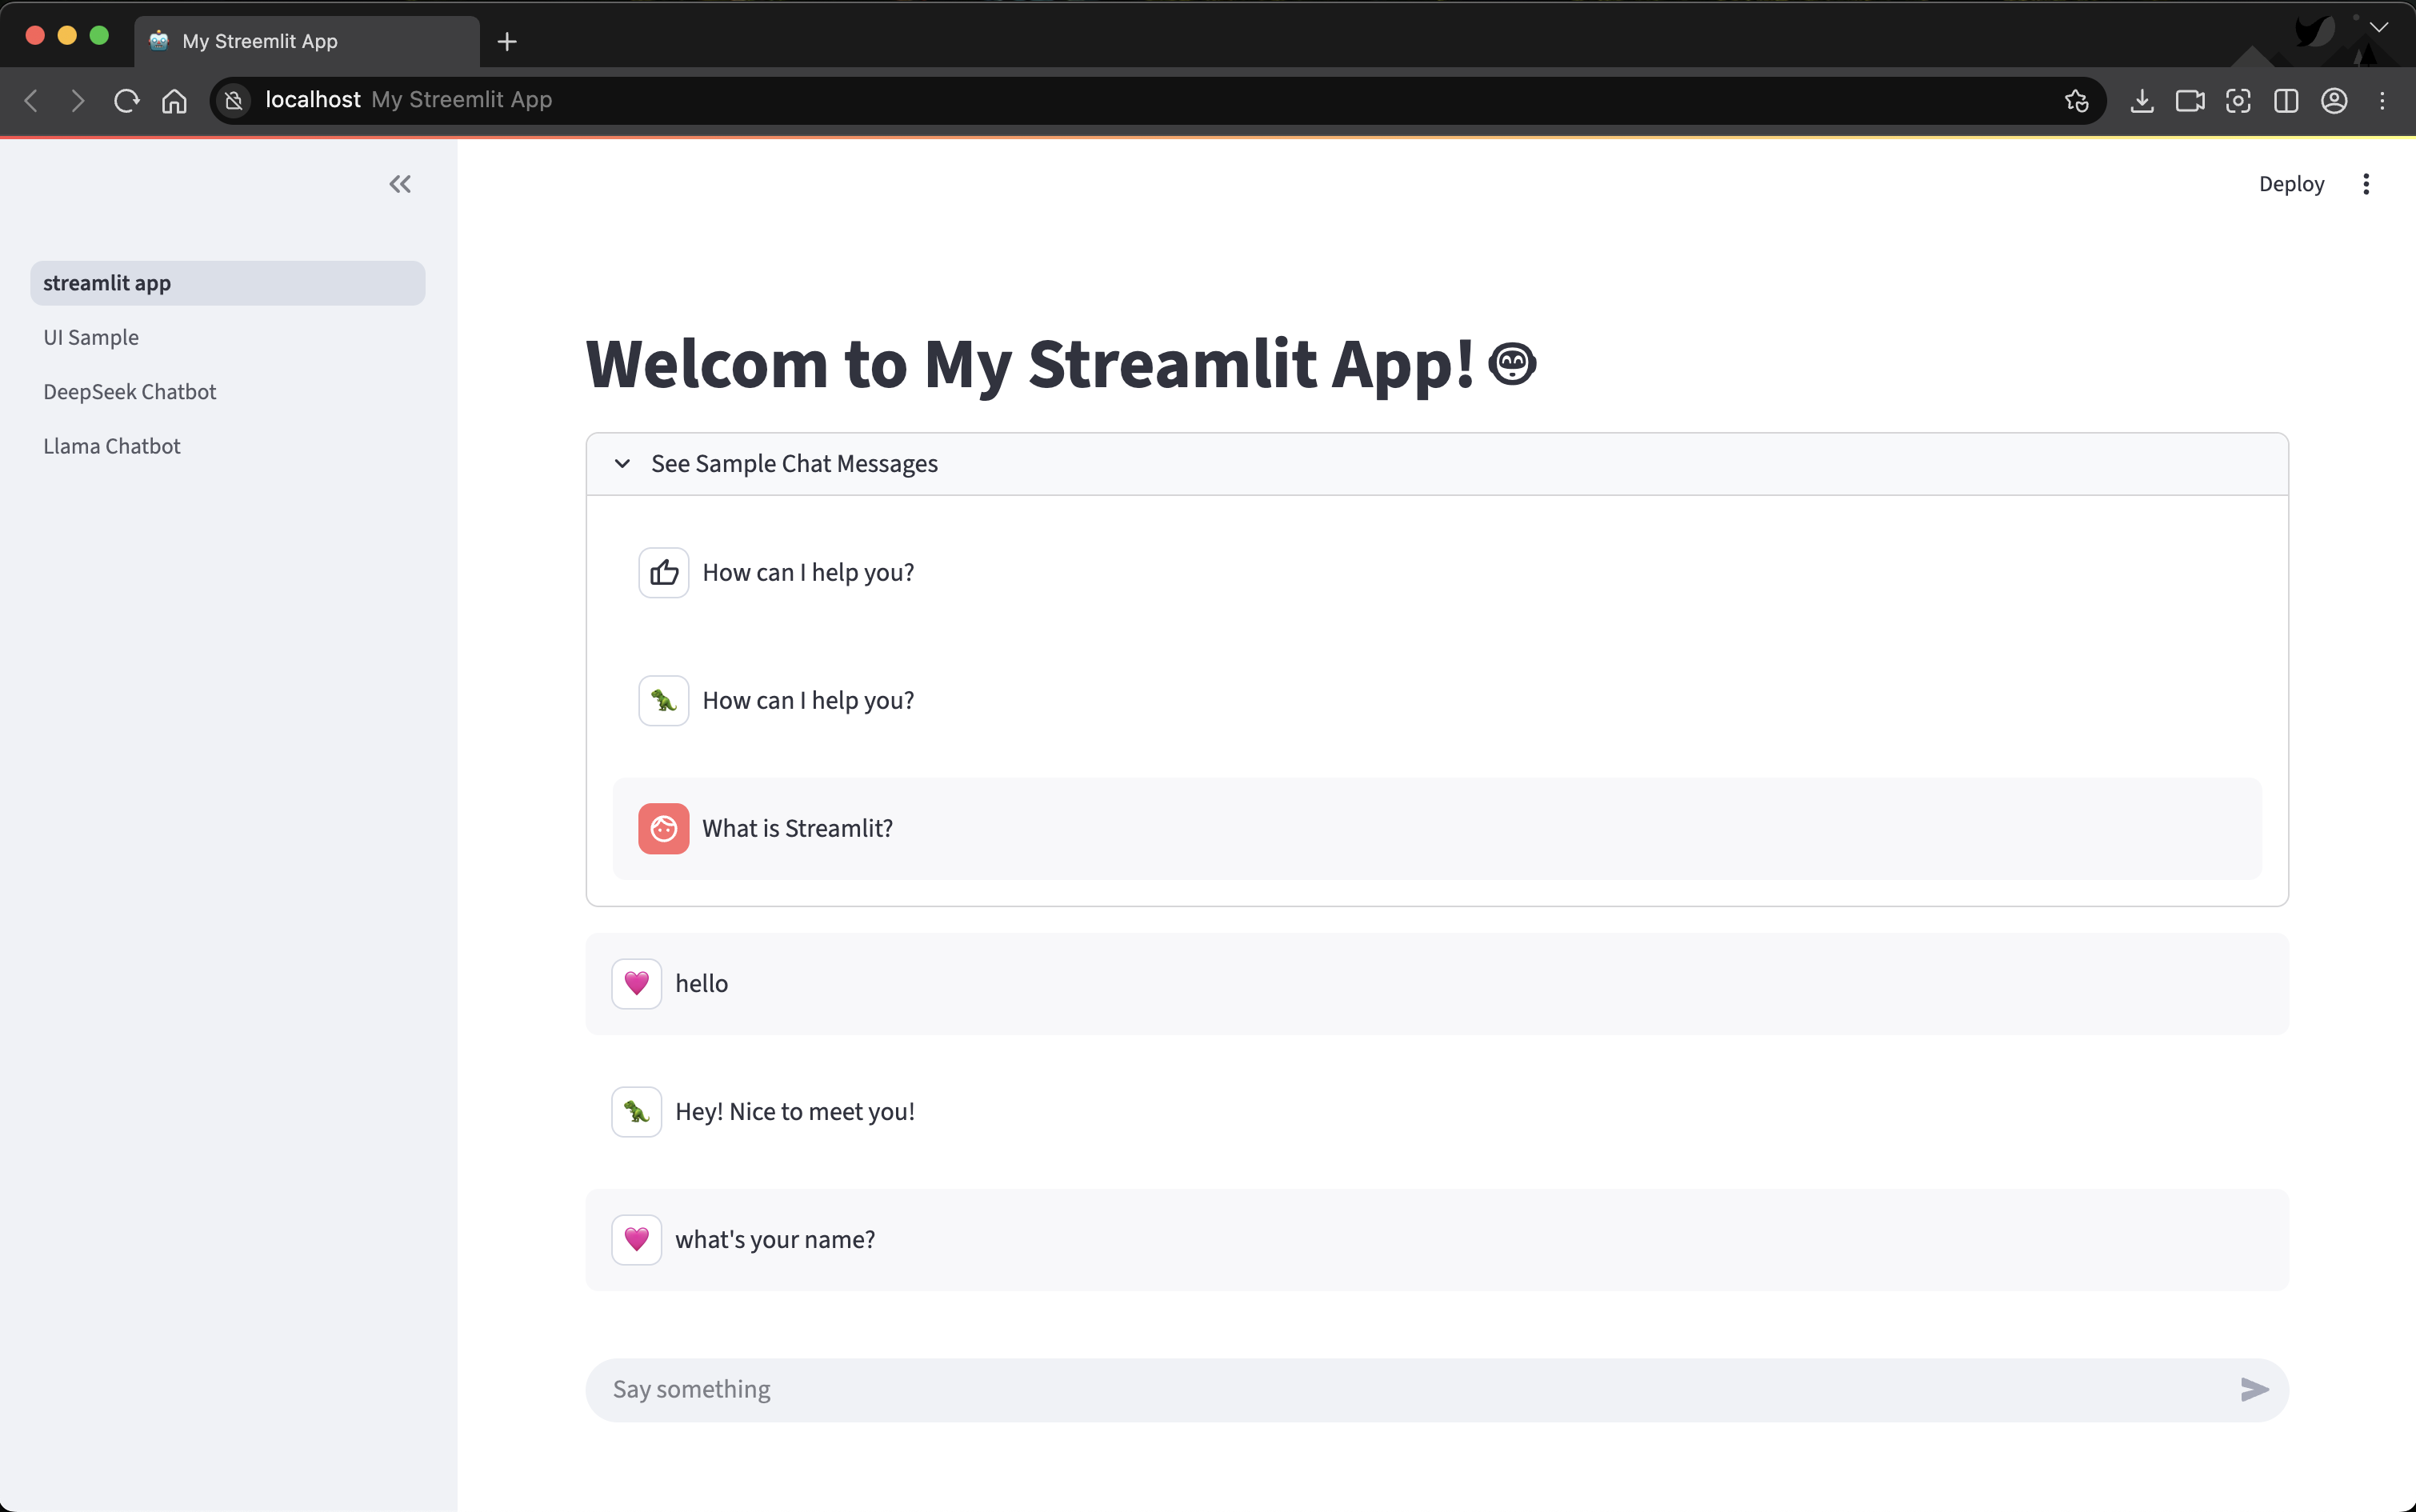Go to browser home page

(174, 101)
